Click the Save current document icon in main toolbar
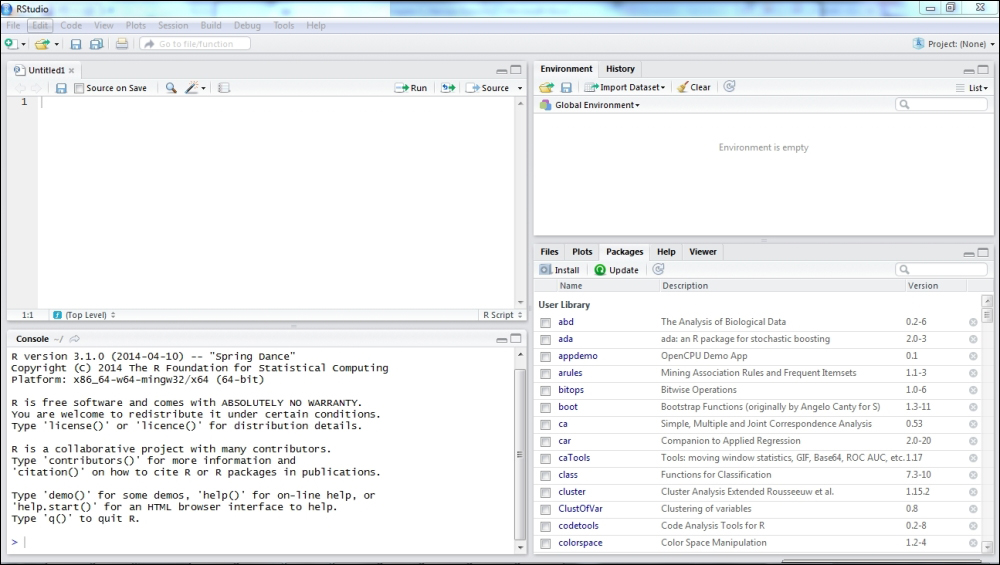Image resolution: width=1000 pixels, height=565 pixels. point(76,44)
